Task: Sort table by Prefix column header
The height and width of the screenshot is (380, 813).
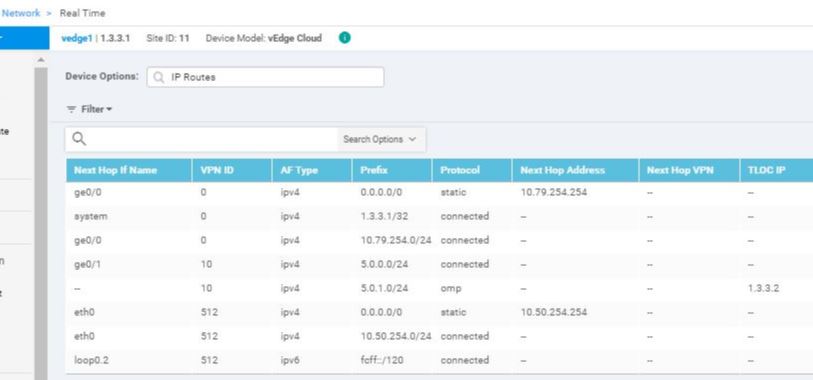Action: point(391,170)
